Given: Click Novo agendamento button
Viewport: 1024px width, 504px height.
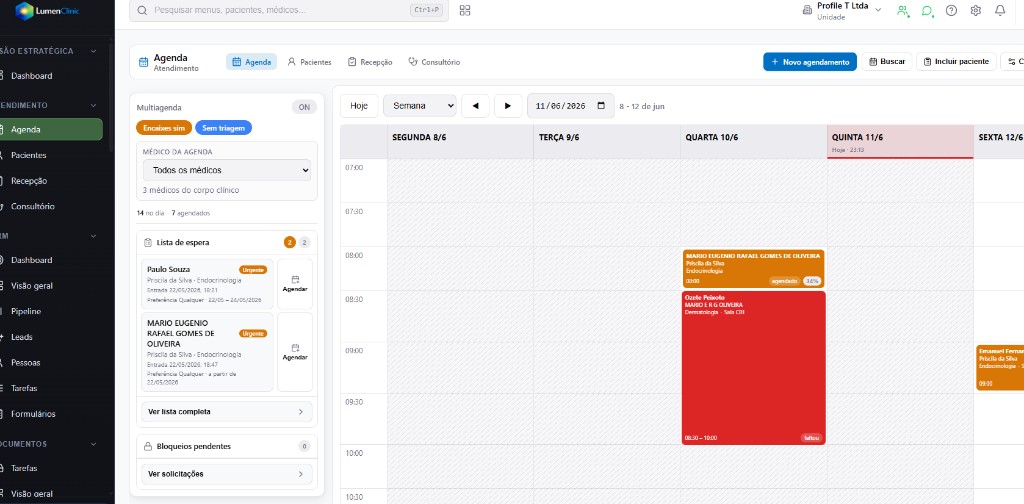Looking at the screenshot, I should click(x=810, y=62).
